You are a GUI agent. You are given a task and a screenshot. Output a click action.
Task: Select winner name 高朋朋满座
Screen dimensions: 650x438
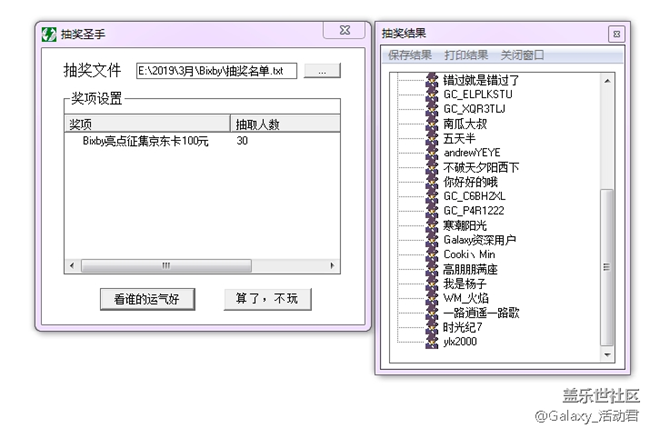[471, 269]
